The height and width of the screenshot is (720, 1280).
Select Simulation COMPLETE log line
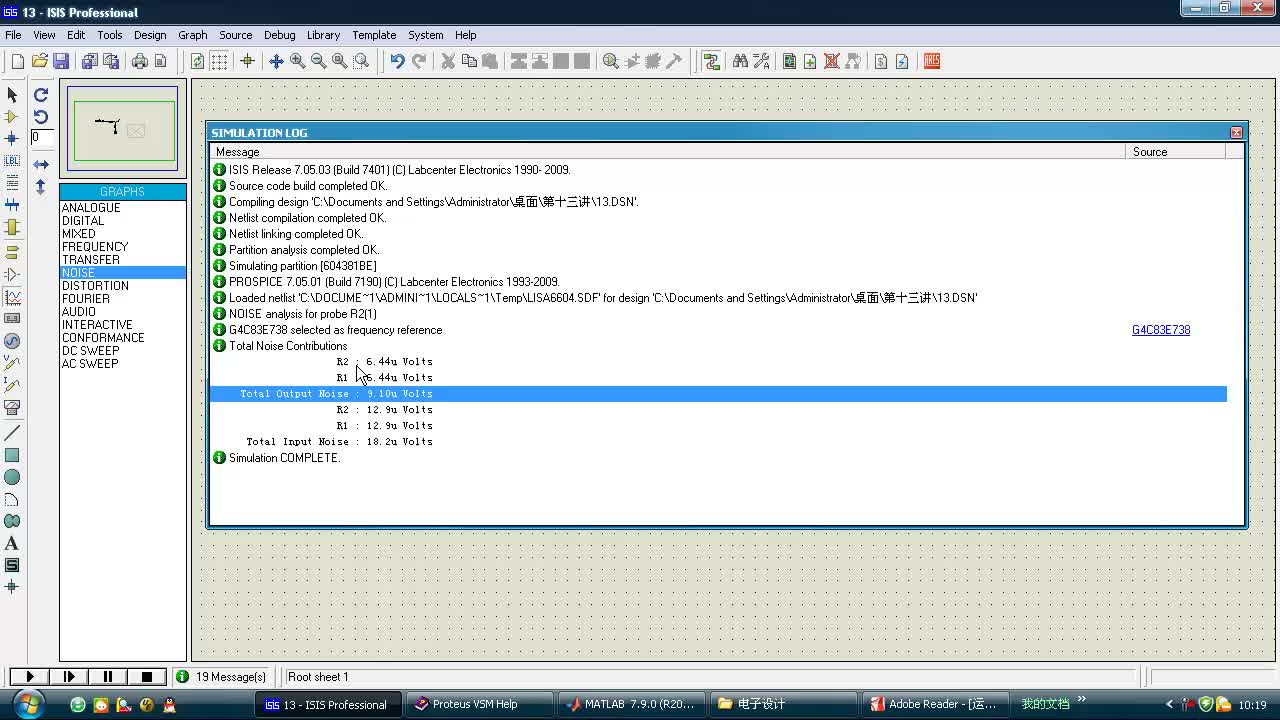point(718,458)
